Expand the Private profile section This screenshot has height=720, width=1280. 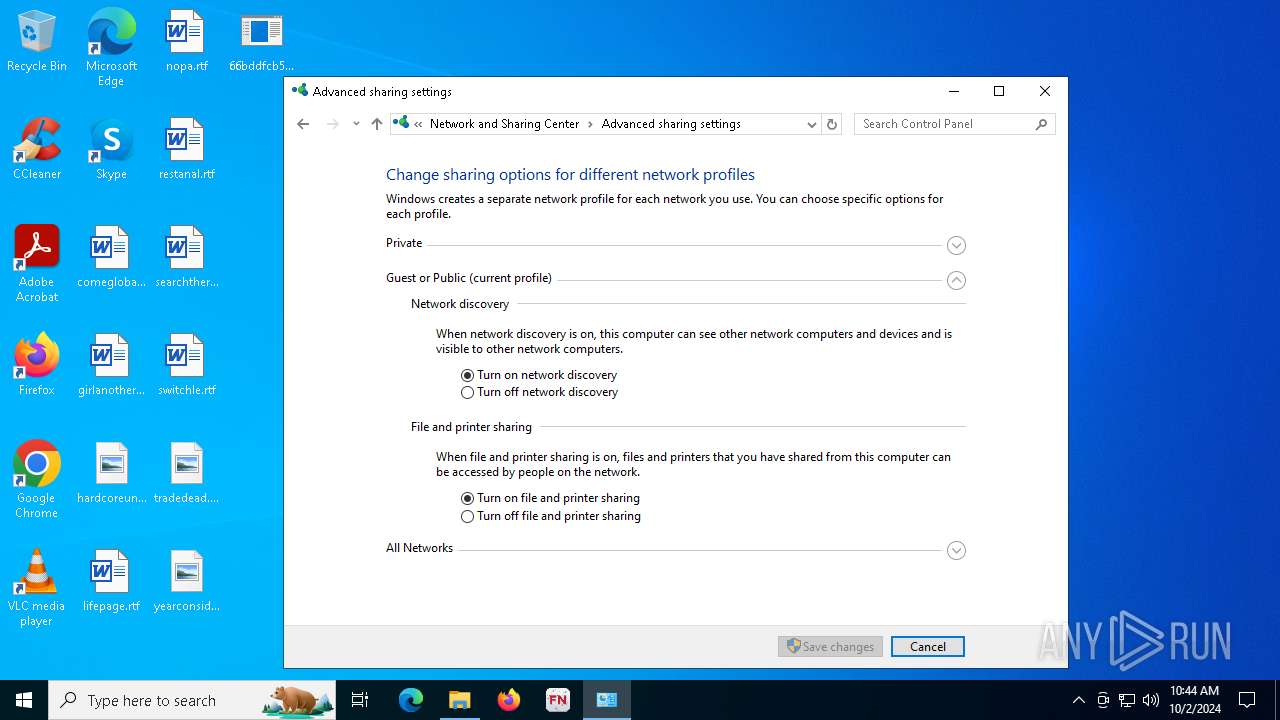pyautogui.click(x=956, y=245)
